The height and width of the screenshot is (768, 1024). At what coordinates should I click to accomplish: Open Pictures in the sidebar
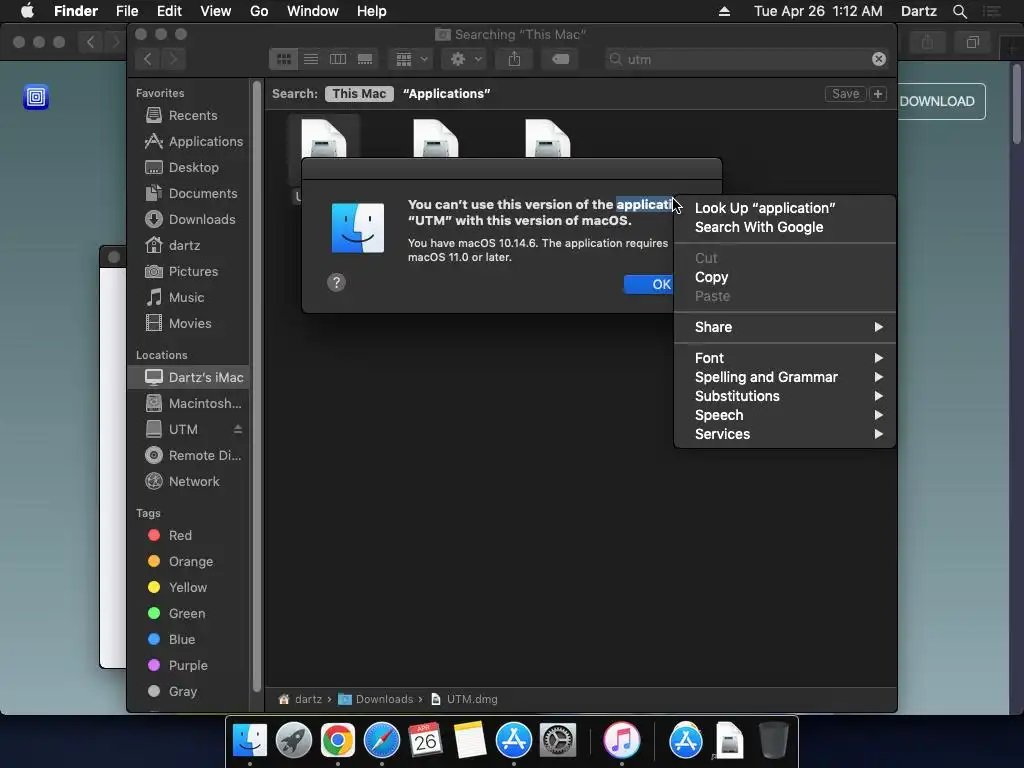pyautogui.click(x=188, y=272)
